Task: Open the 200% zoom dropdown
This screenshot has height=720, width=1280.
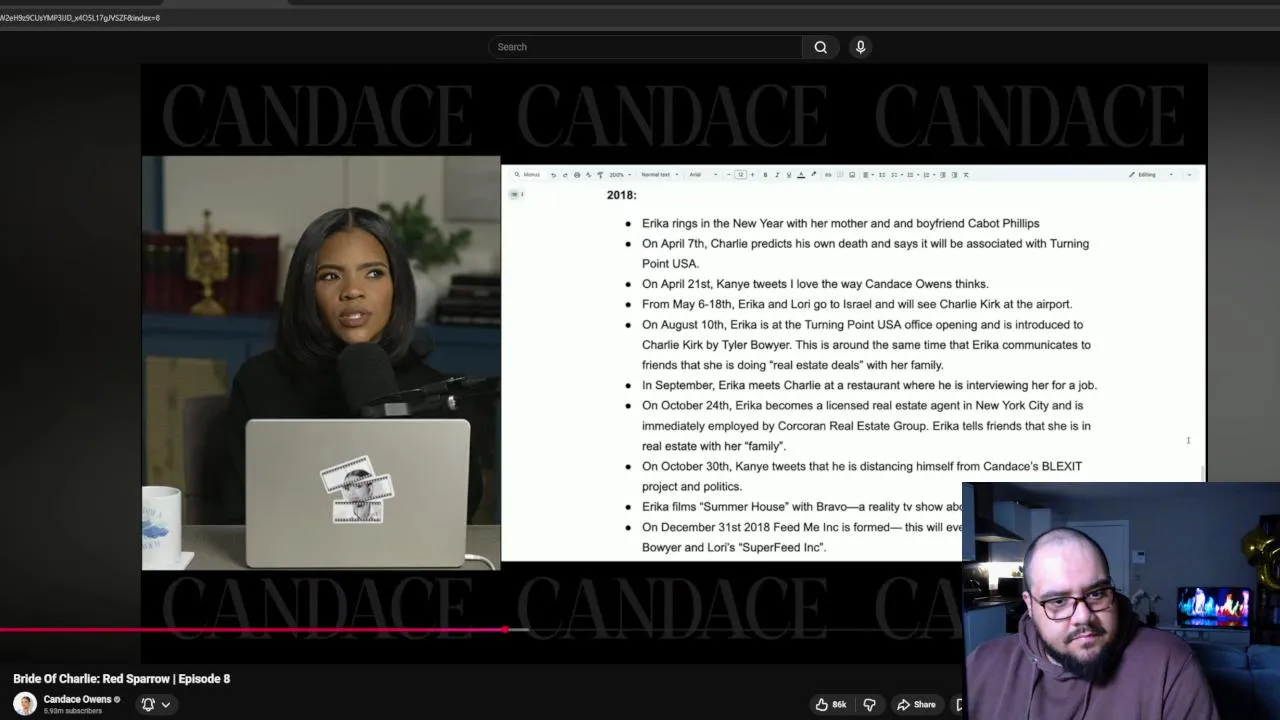Action: click(620, 175)
